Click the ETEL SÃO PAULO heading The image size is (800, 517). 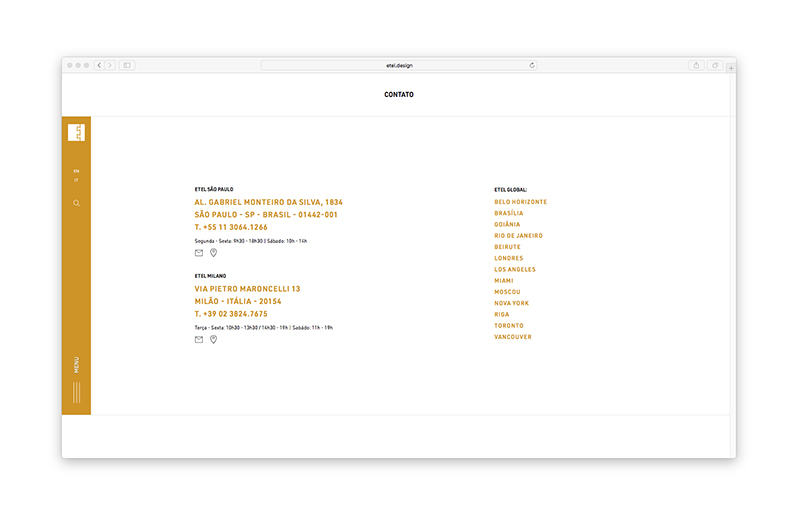tap(214, 189)
